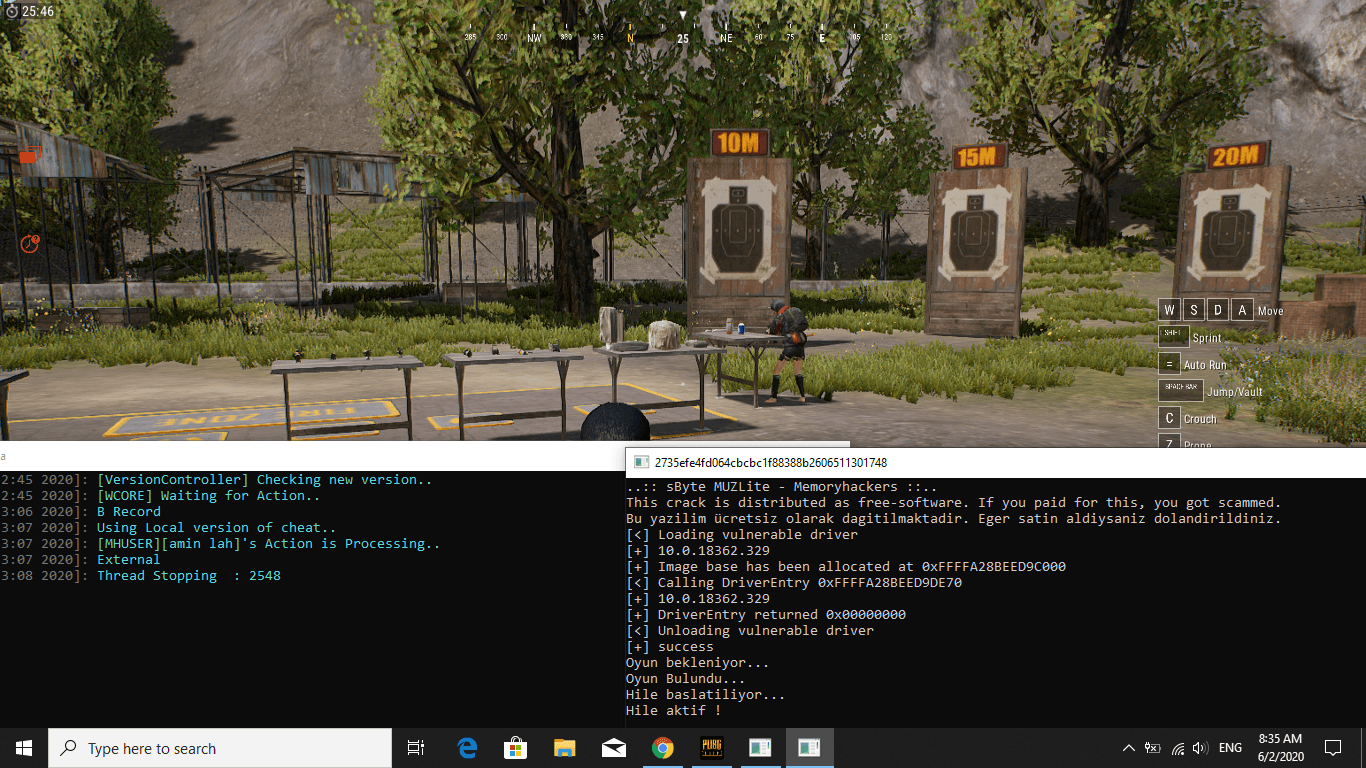Switch to first console window in taskbar
The width and height of the screenshot is (1366, 768).
click(760, 748)
